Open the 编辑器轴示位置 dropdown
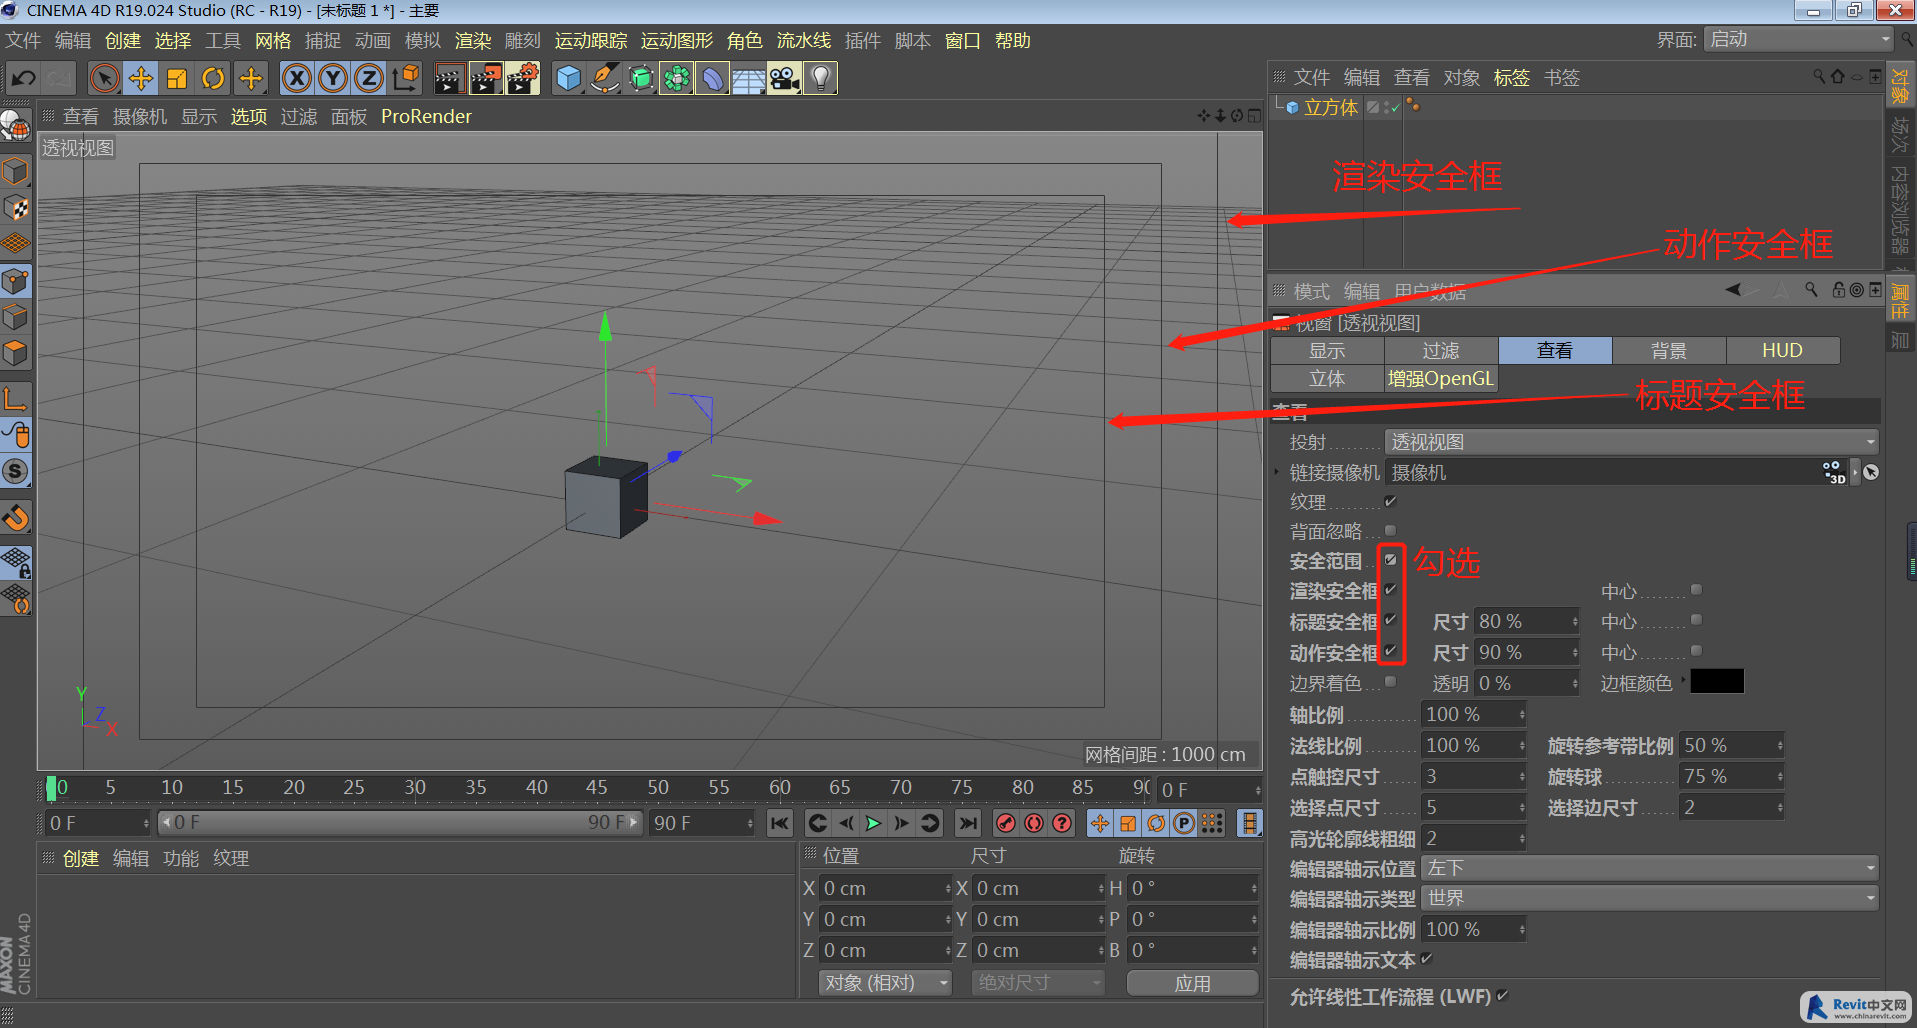1917x1028 pixels. 1650,868
